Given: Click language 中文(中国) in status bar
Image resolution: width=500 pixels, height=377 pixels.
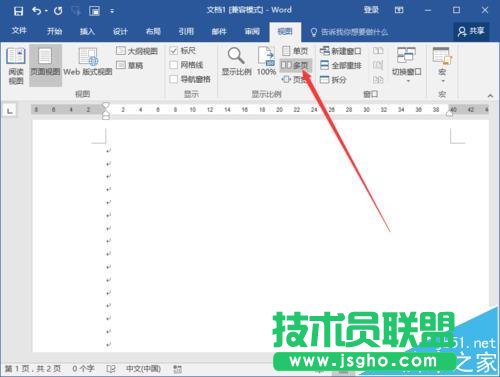Looking at the screenshot, I should 143,369.
